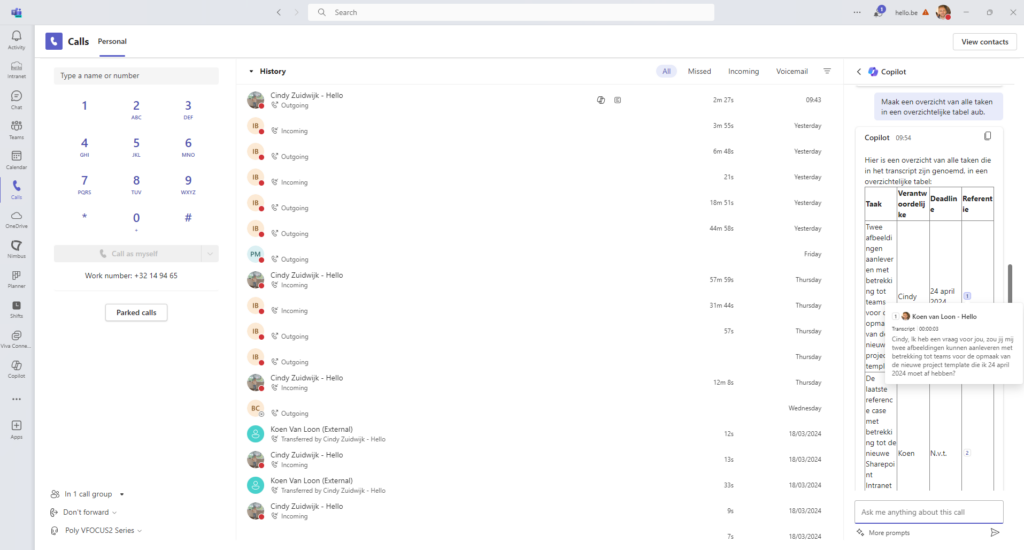Open the Activity feed in sidebar
The image size is (1024, 550).
click(16, 39)
